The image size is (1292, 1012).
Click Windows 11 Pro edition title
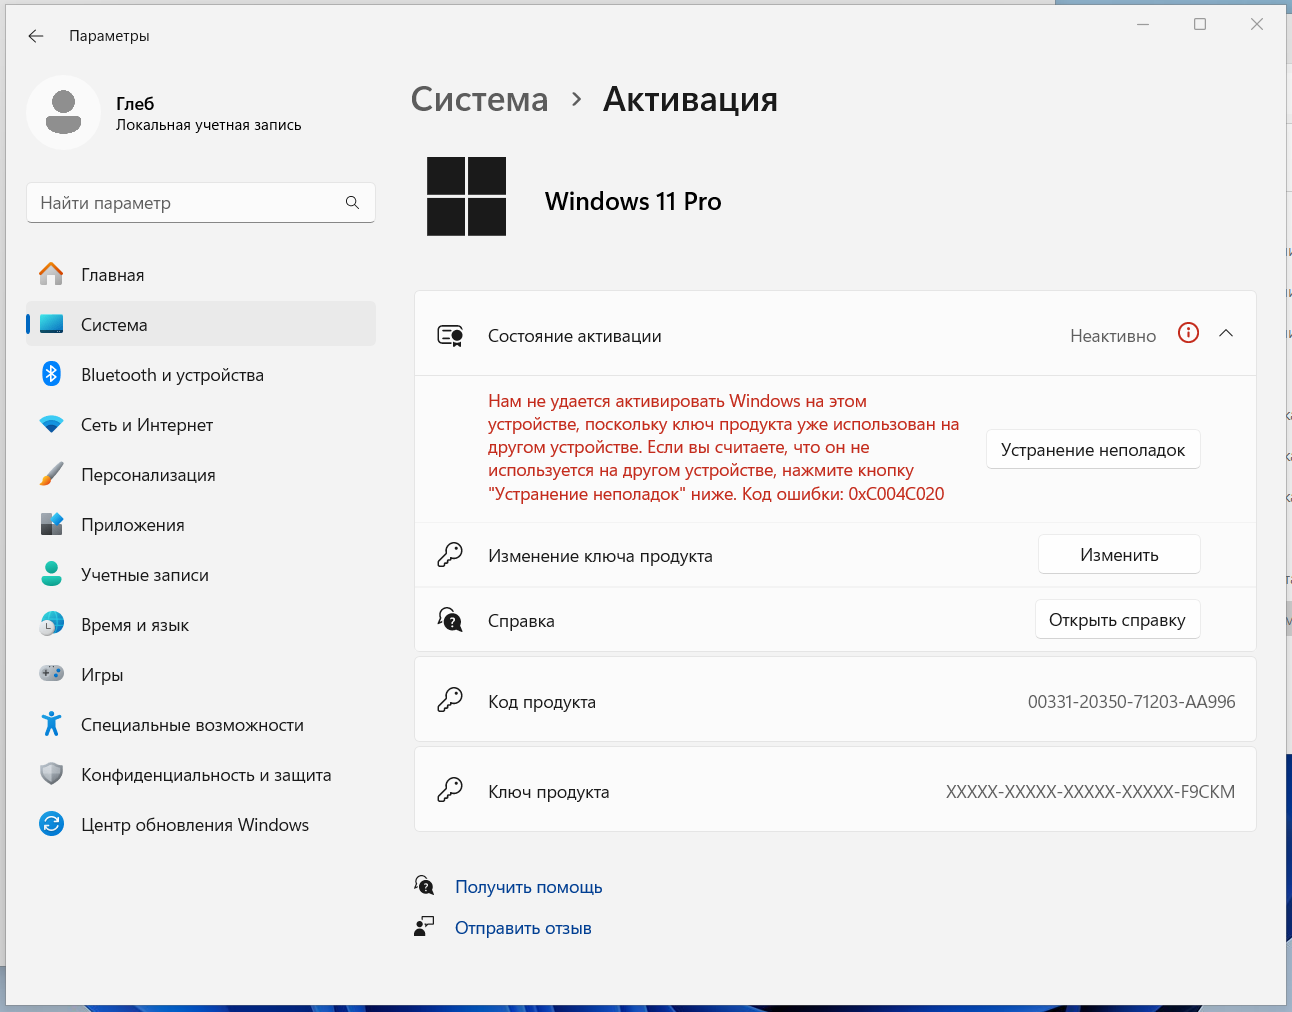pos(633,201)
